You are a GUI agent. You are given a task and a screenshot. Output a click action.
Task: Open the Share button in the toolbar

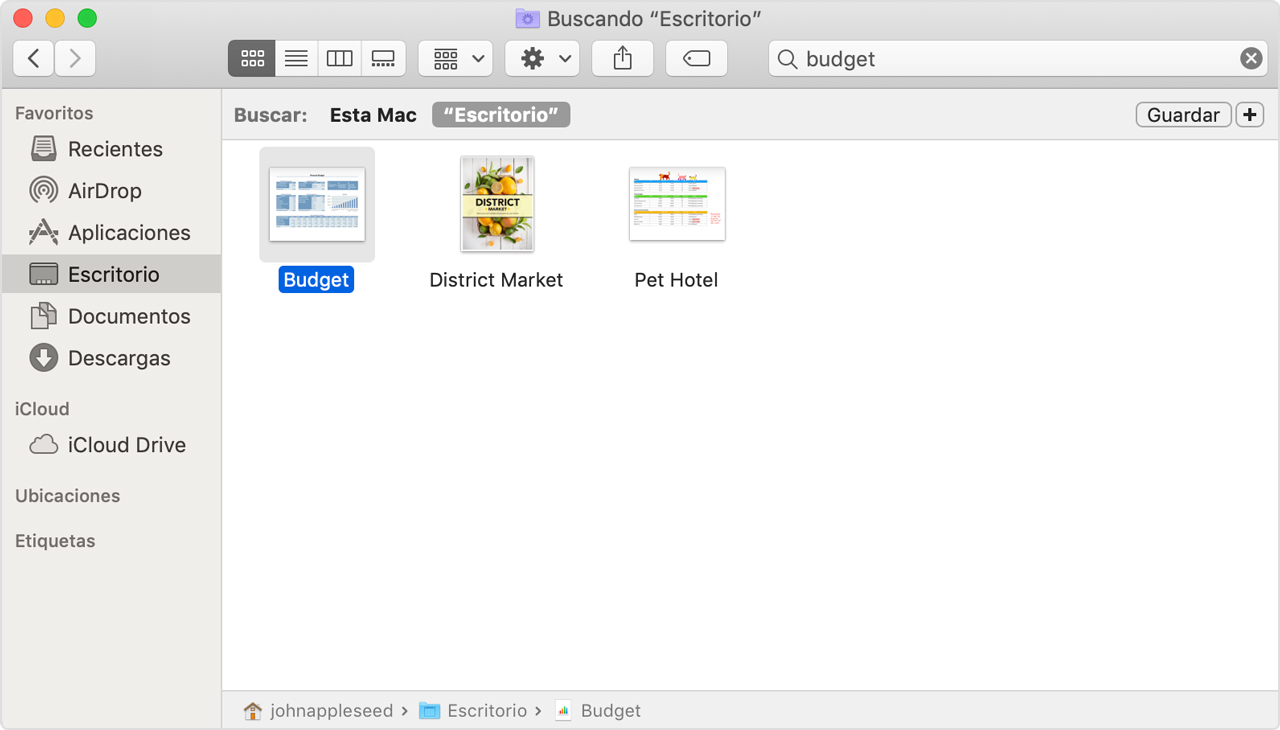[x=622, y=58]
